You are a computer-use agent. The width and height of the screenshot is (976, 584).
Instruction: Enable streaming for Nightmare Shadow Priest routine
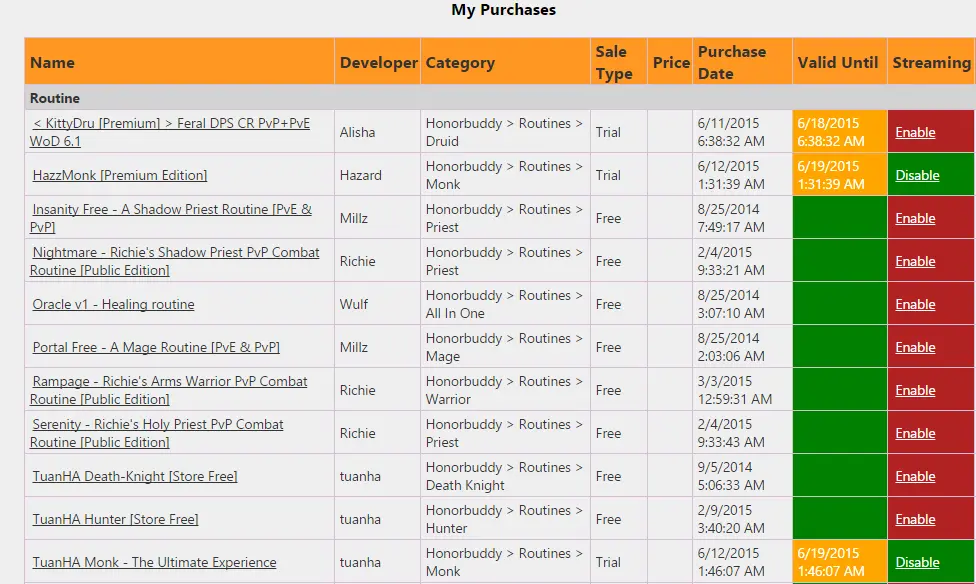(915, 261)
